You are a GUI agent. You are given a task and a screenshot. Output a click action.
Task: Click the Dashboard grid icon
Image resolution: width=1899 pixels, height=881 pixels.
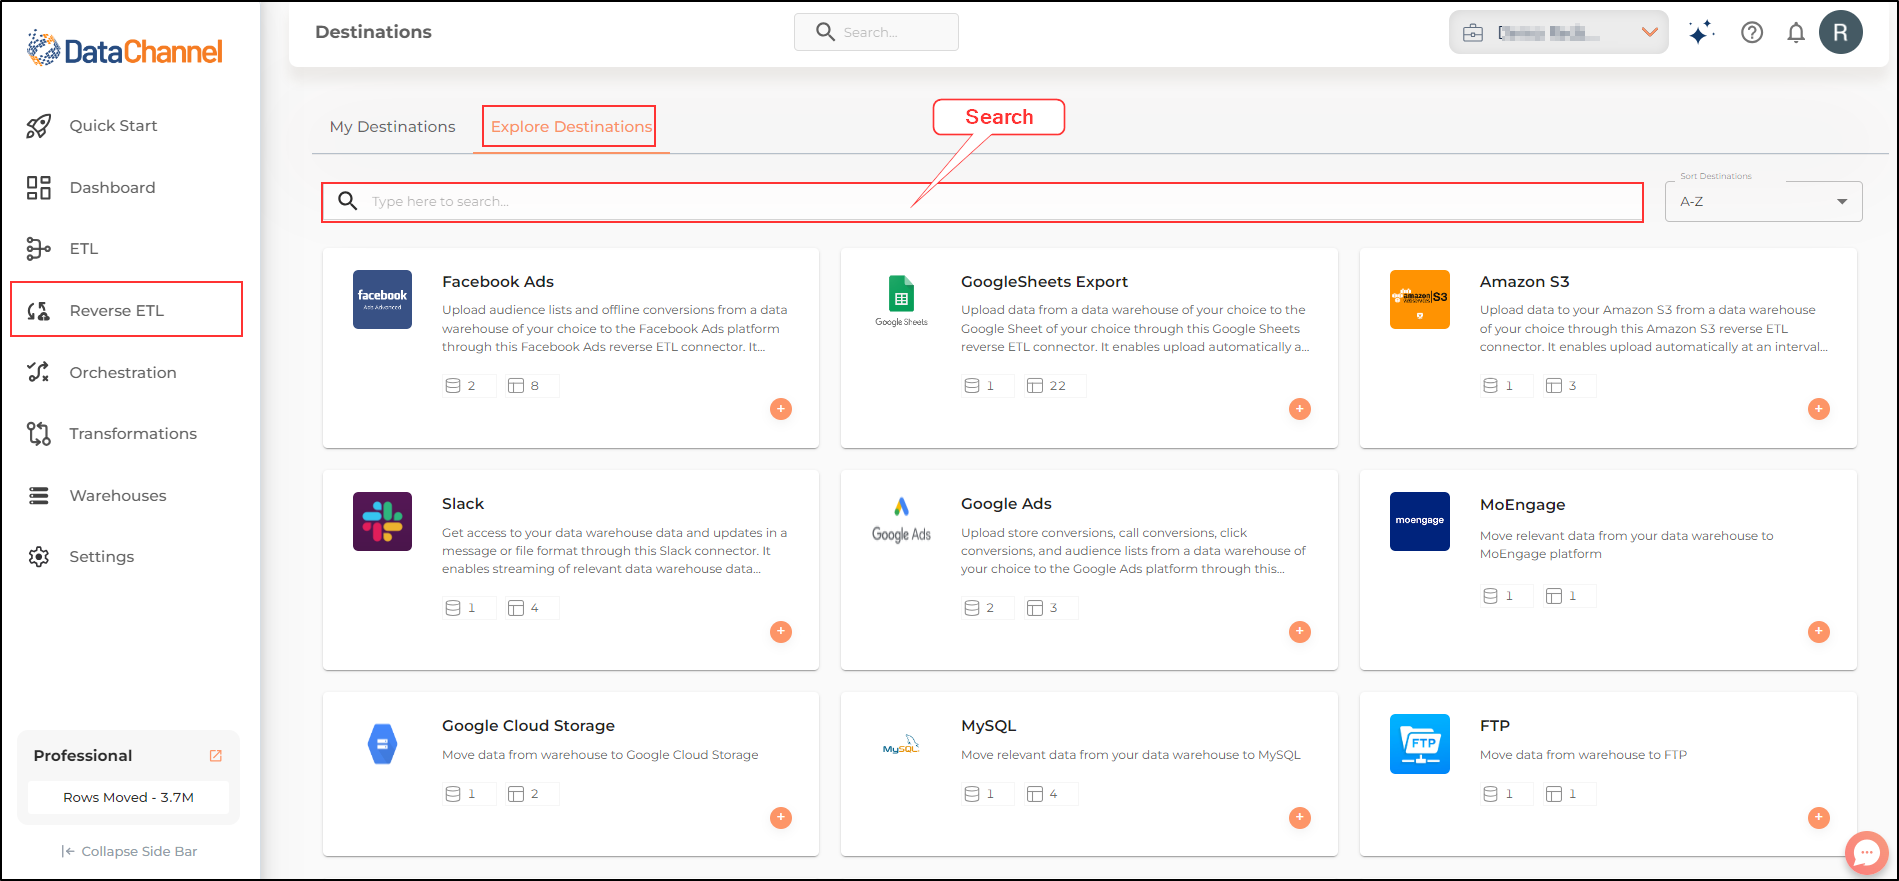[x=39, y=188]
